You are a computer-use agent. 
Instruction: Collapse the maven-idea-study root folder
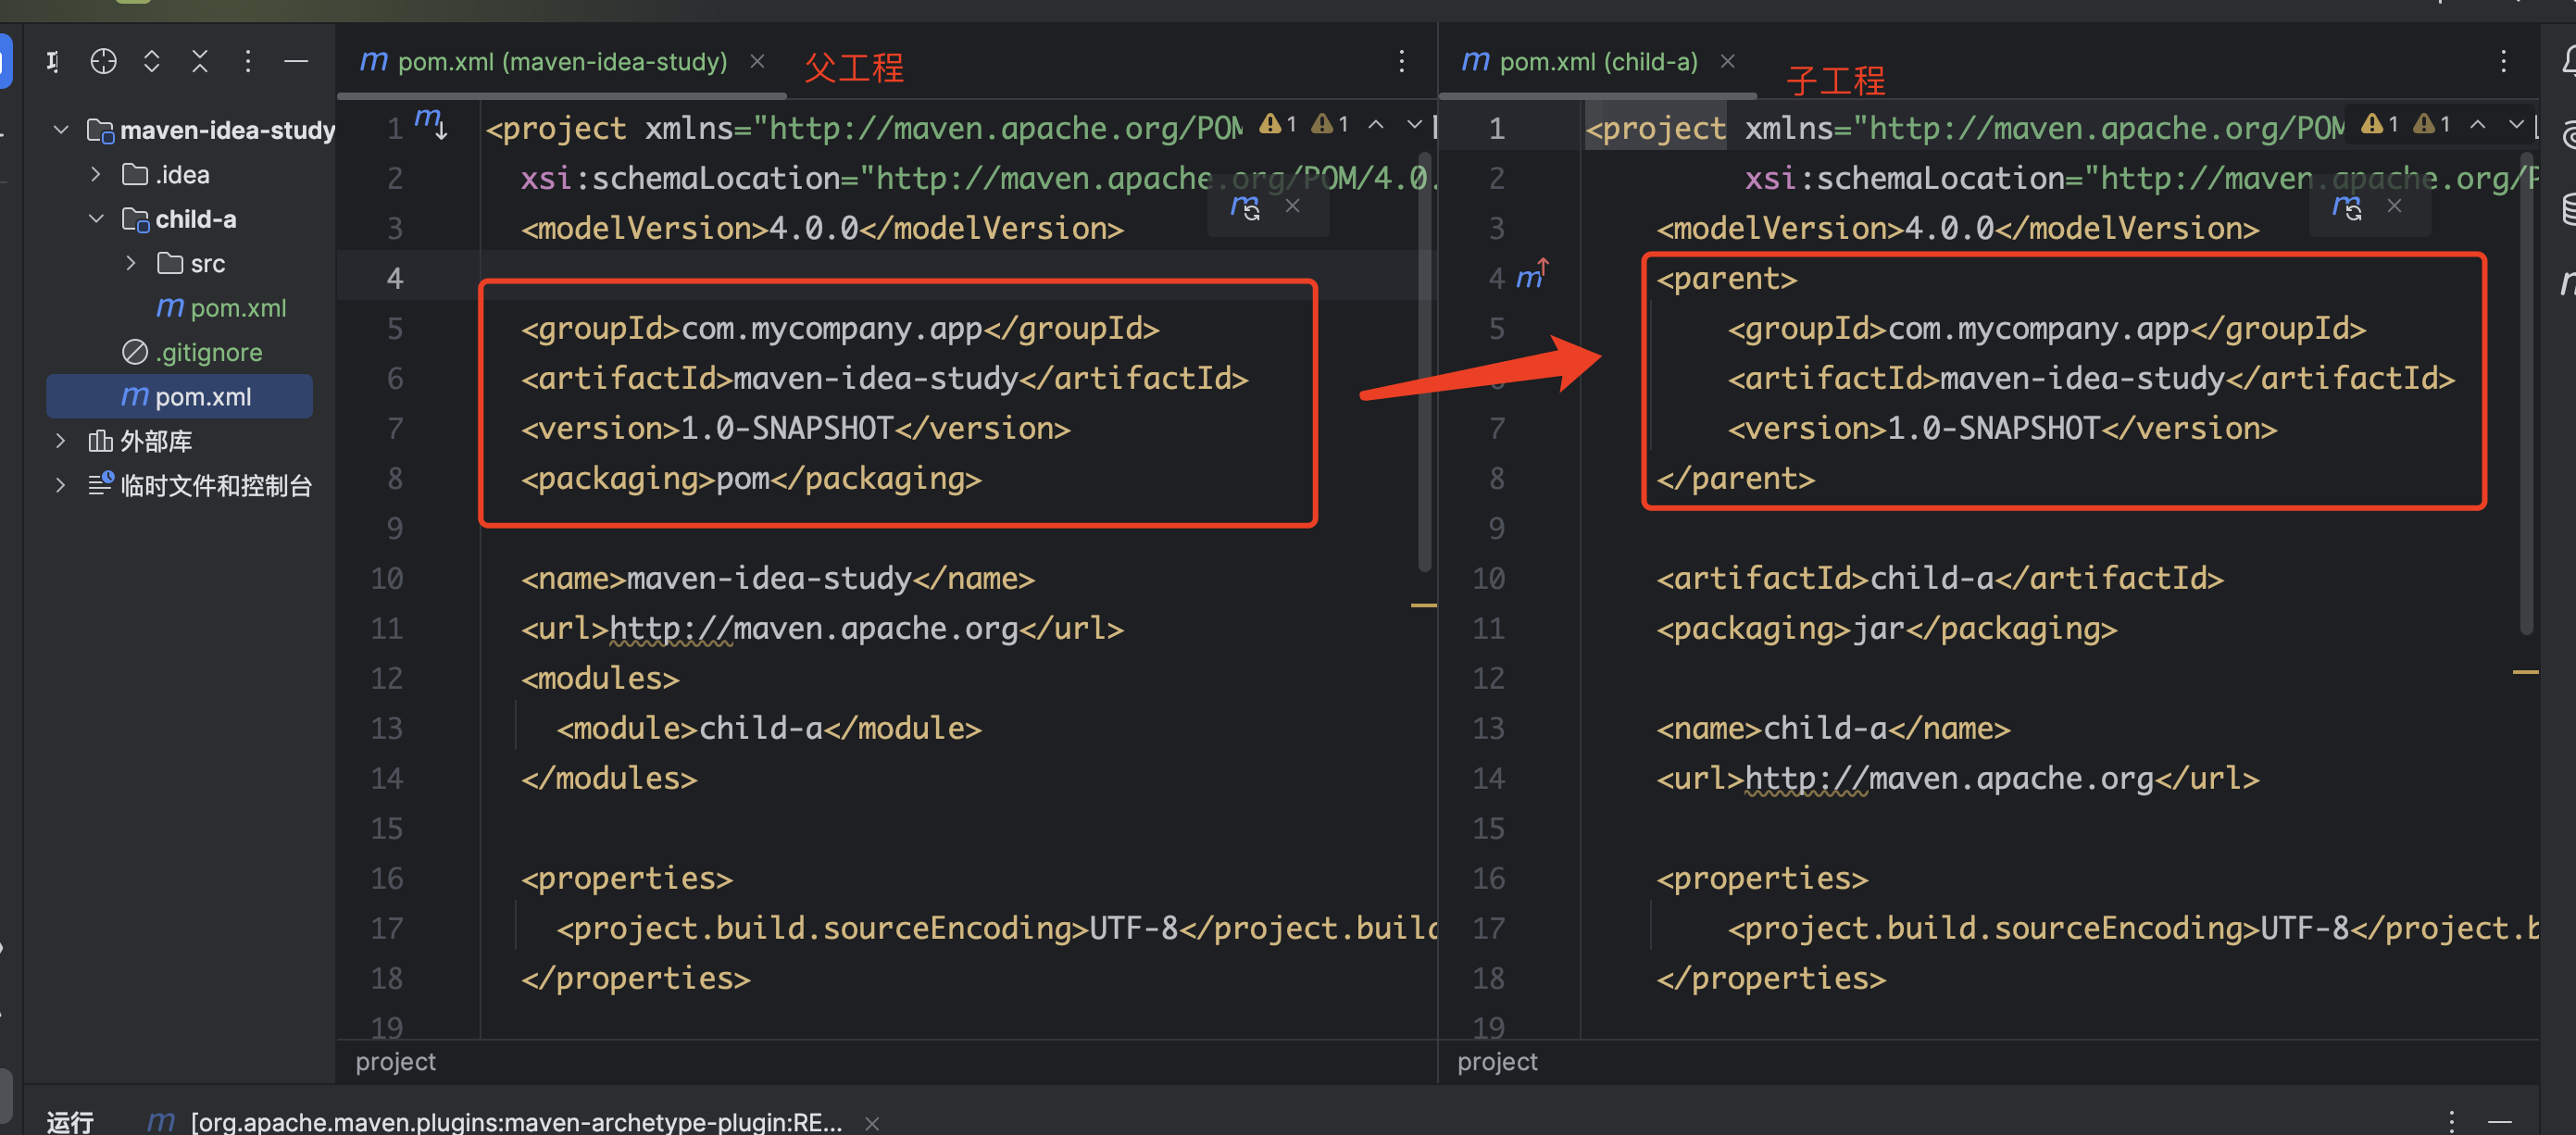tap(61, 130)
